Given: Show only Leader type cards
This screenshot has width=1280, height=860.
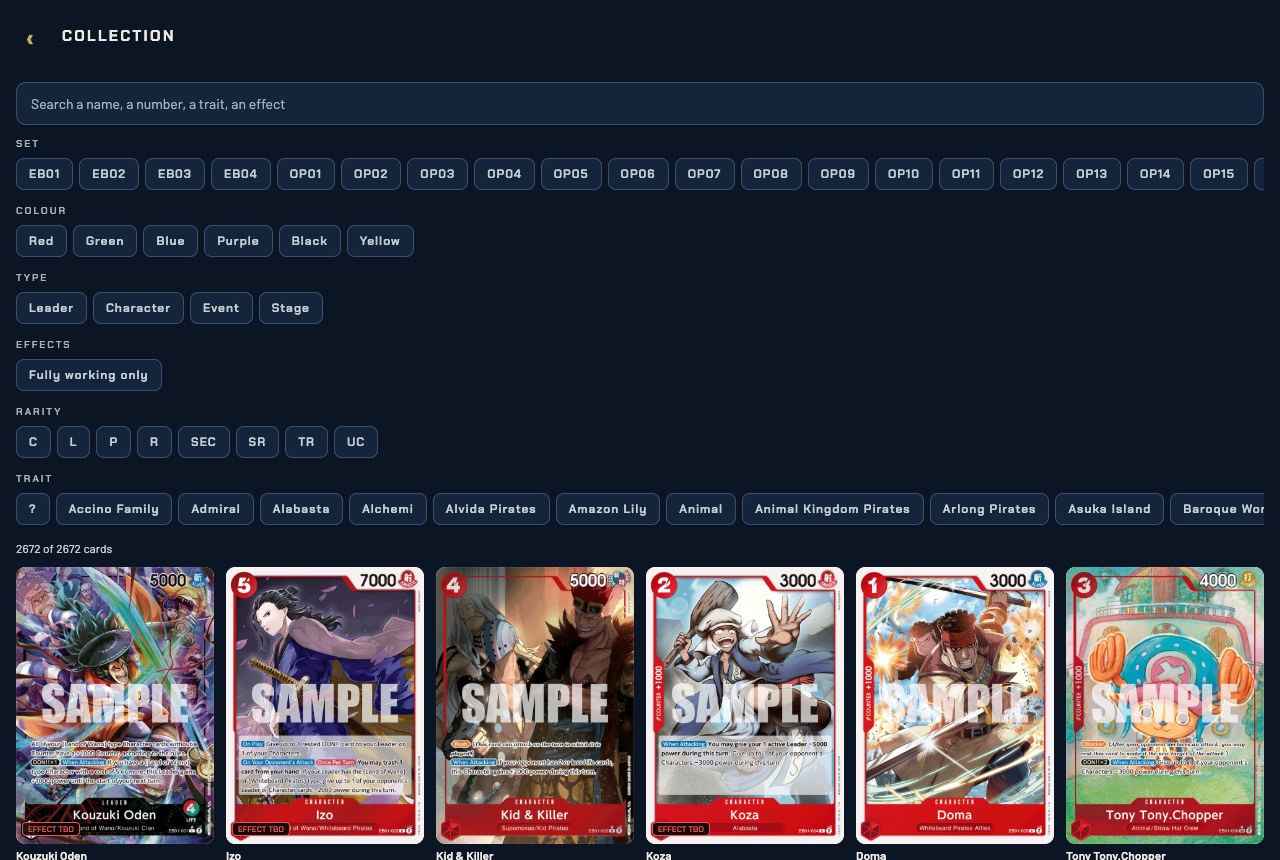Looking at the screenshot, I should point(51,308).
